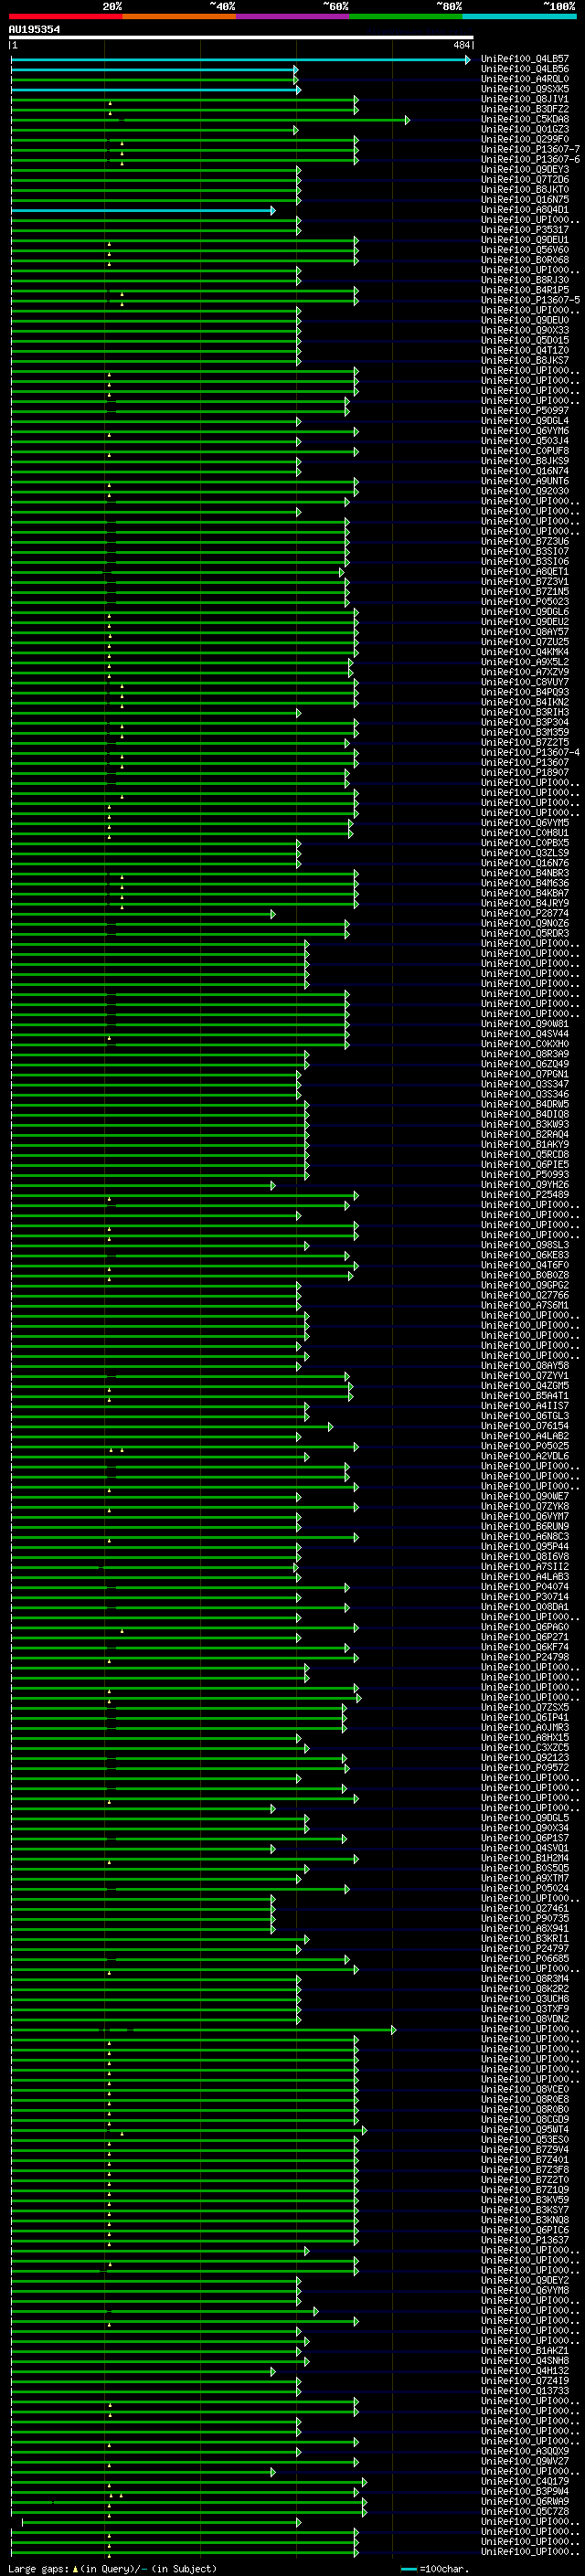
Task: Select the UniRef100_B3DFZ2 label
Action: 524,109
